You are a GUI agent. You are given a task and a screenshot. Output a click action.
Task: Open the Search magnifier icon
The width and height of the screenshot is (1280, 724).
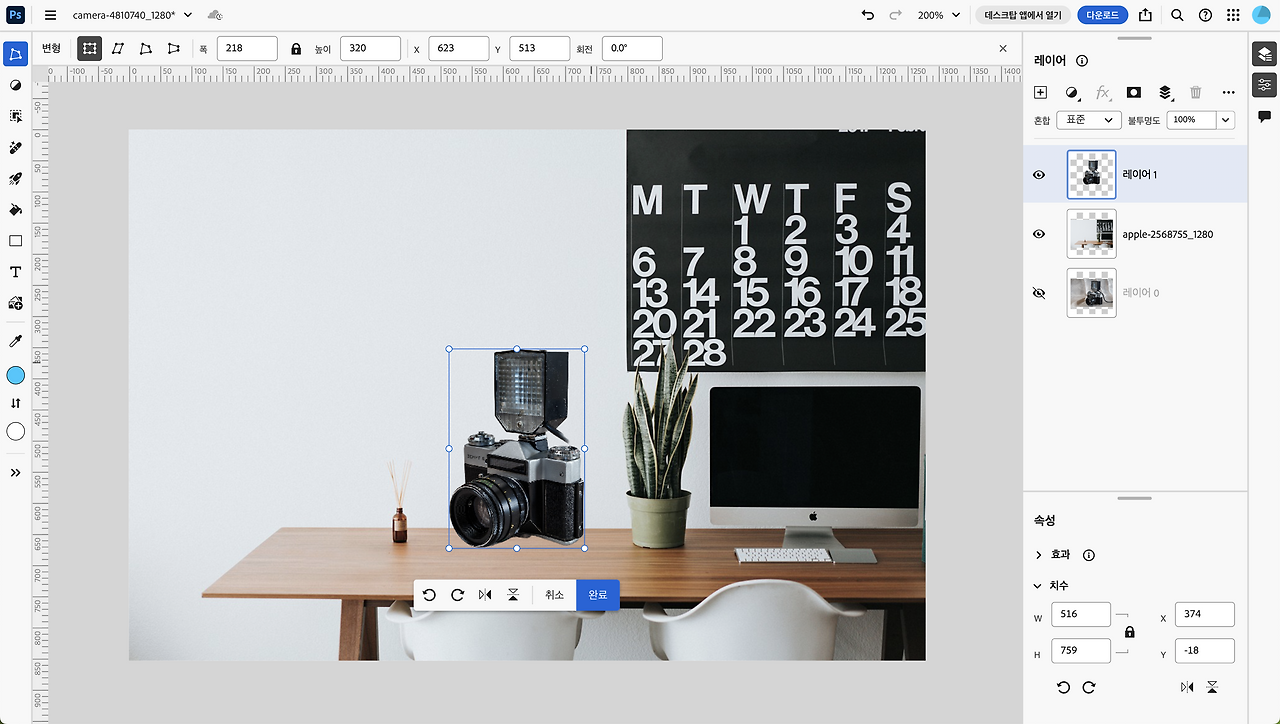click(x=1177, y=15)
